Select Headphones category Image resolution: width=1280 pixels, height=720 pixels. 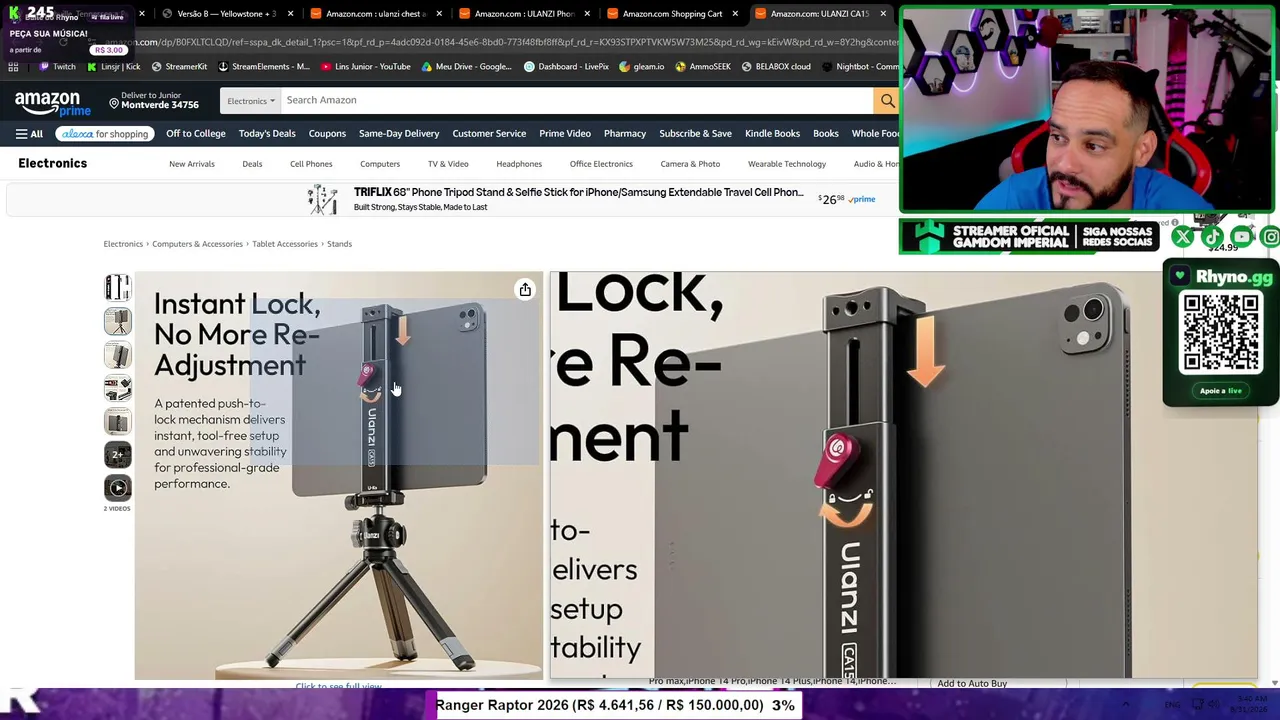click(x=519, y=164)
